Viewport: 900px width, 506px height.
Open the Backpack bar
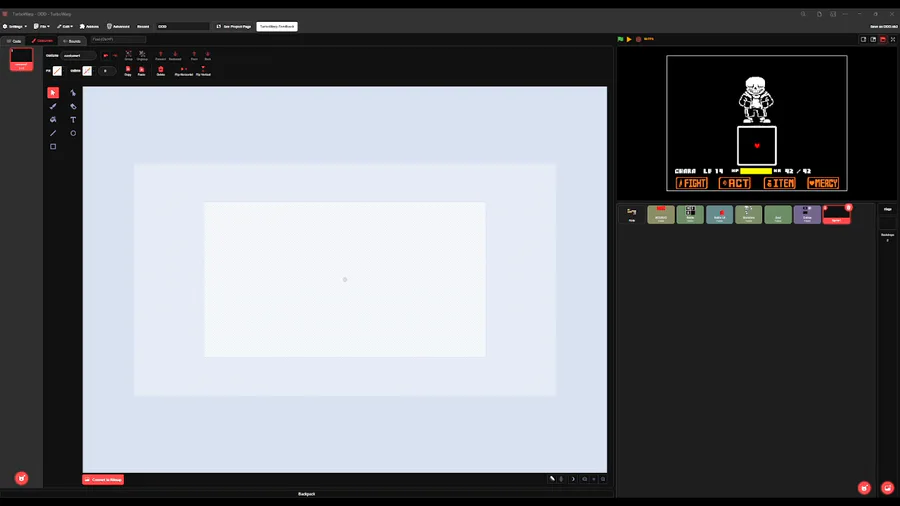coord(307,493)
